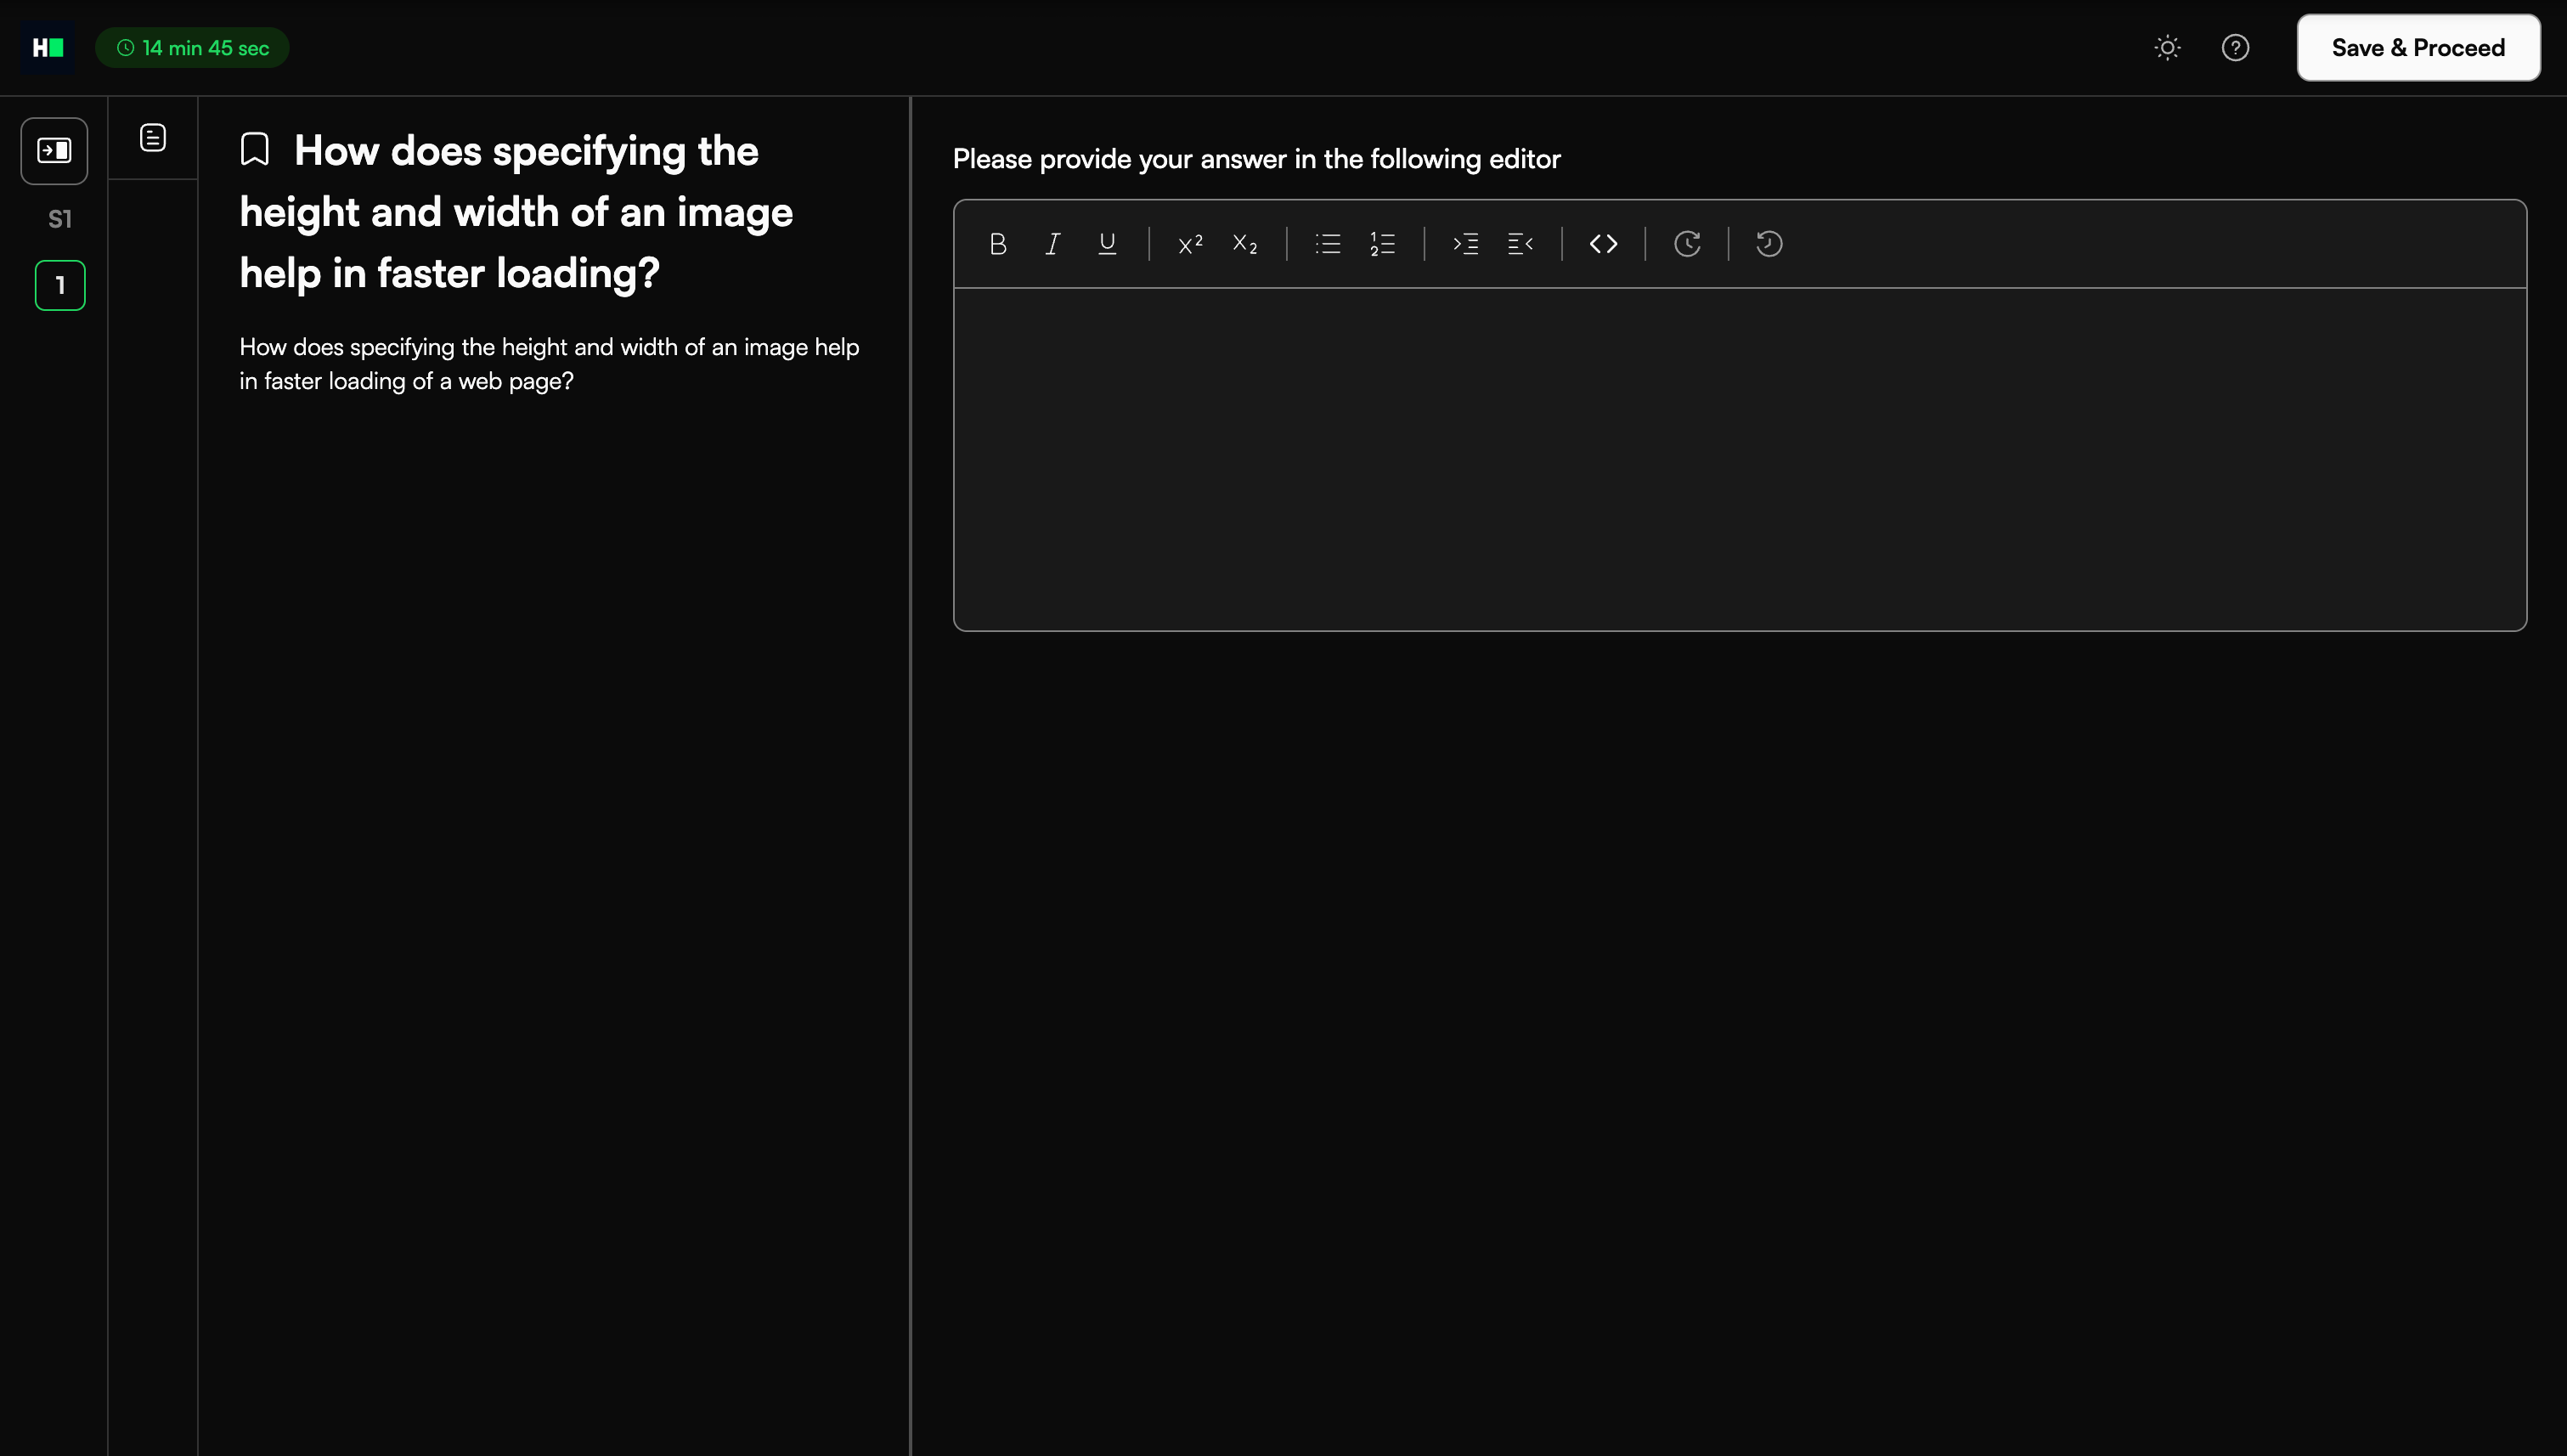Increase text indent
The height and width of the screenshot is (1456, 2567).
(x=1466, y=244)
